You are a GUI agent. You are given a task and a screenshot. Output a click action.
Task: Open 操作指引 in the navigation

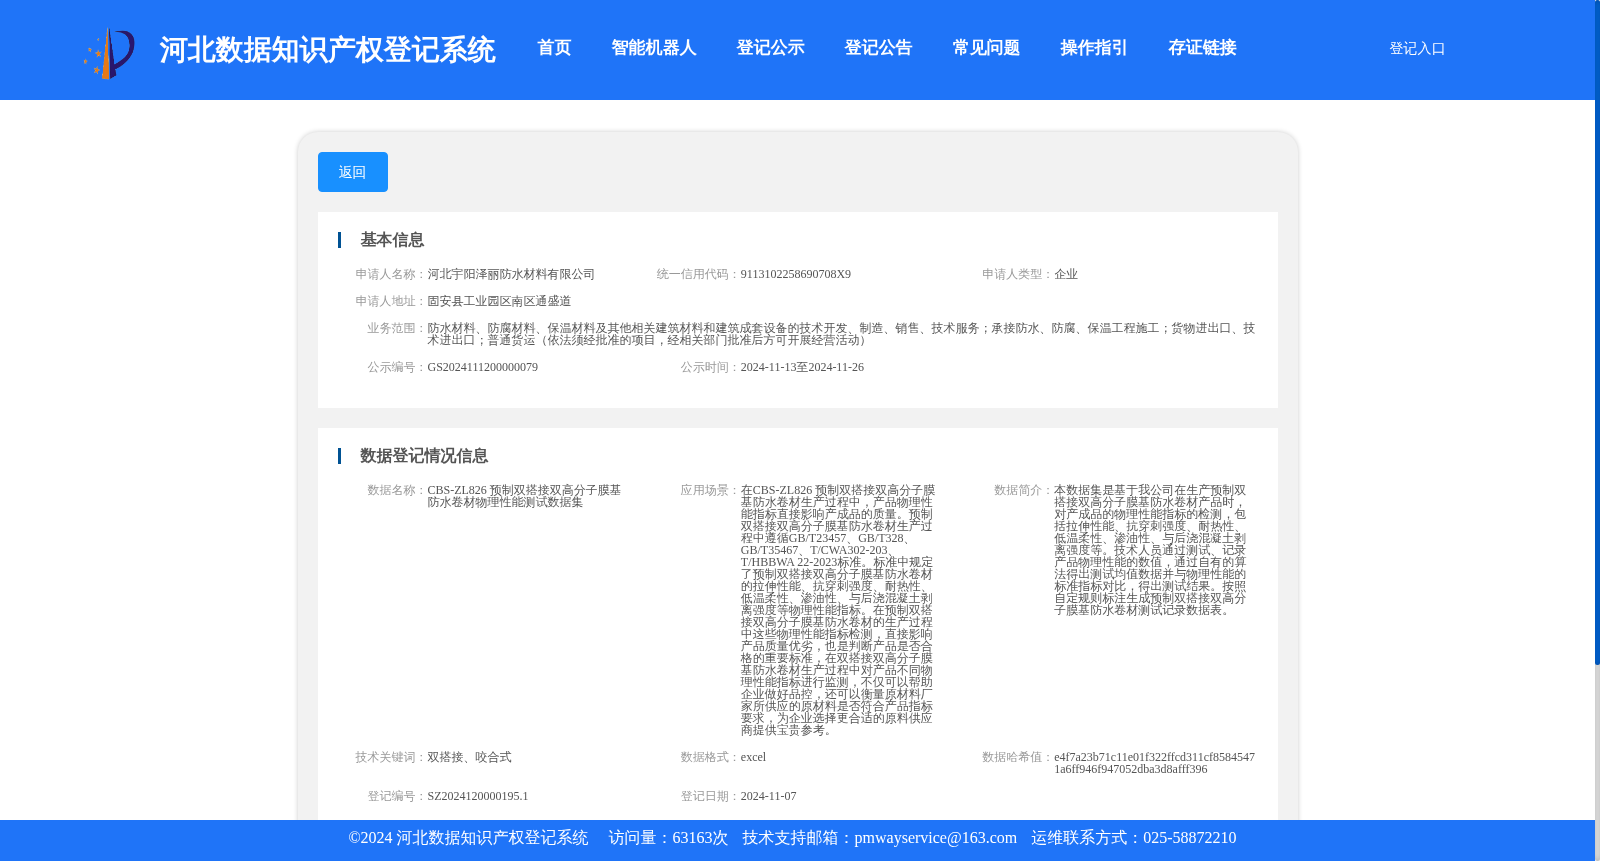pos(1094,48)
